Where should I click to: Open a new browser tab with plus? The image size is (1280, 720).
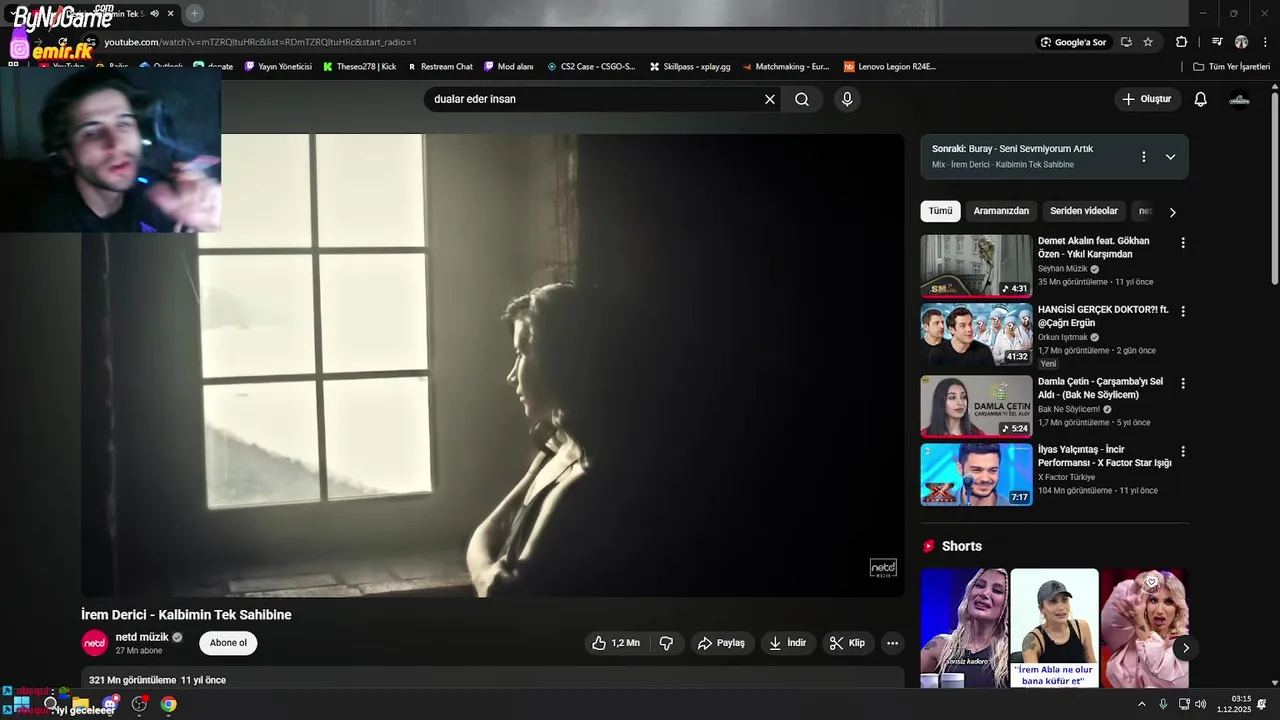tap(194, 13)
